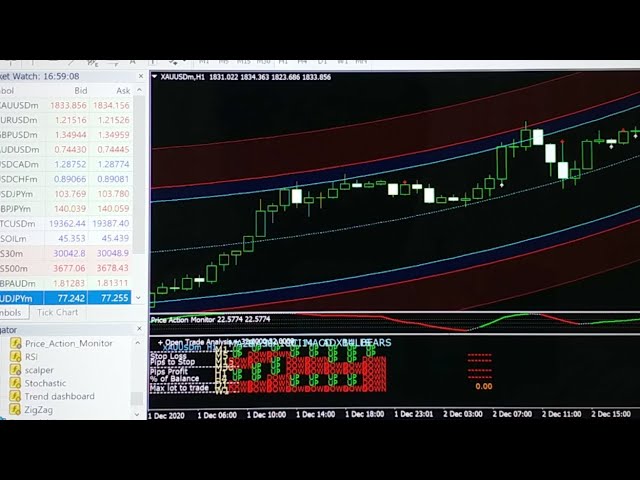Click the Price_Action_Monitor indicator icon

click(x=16, y=343)
